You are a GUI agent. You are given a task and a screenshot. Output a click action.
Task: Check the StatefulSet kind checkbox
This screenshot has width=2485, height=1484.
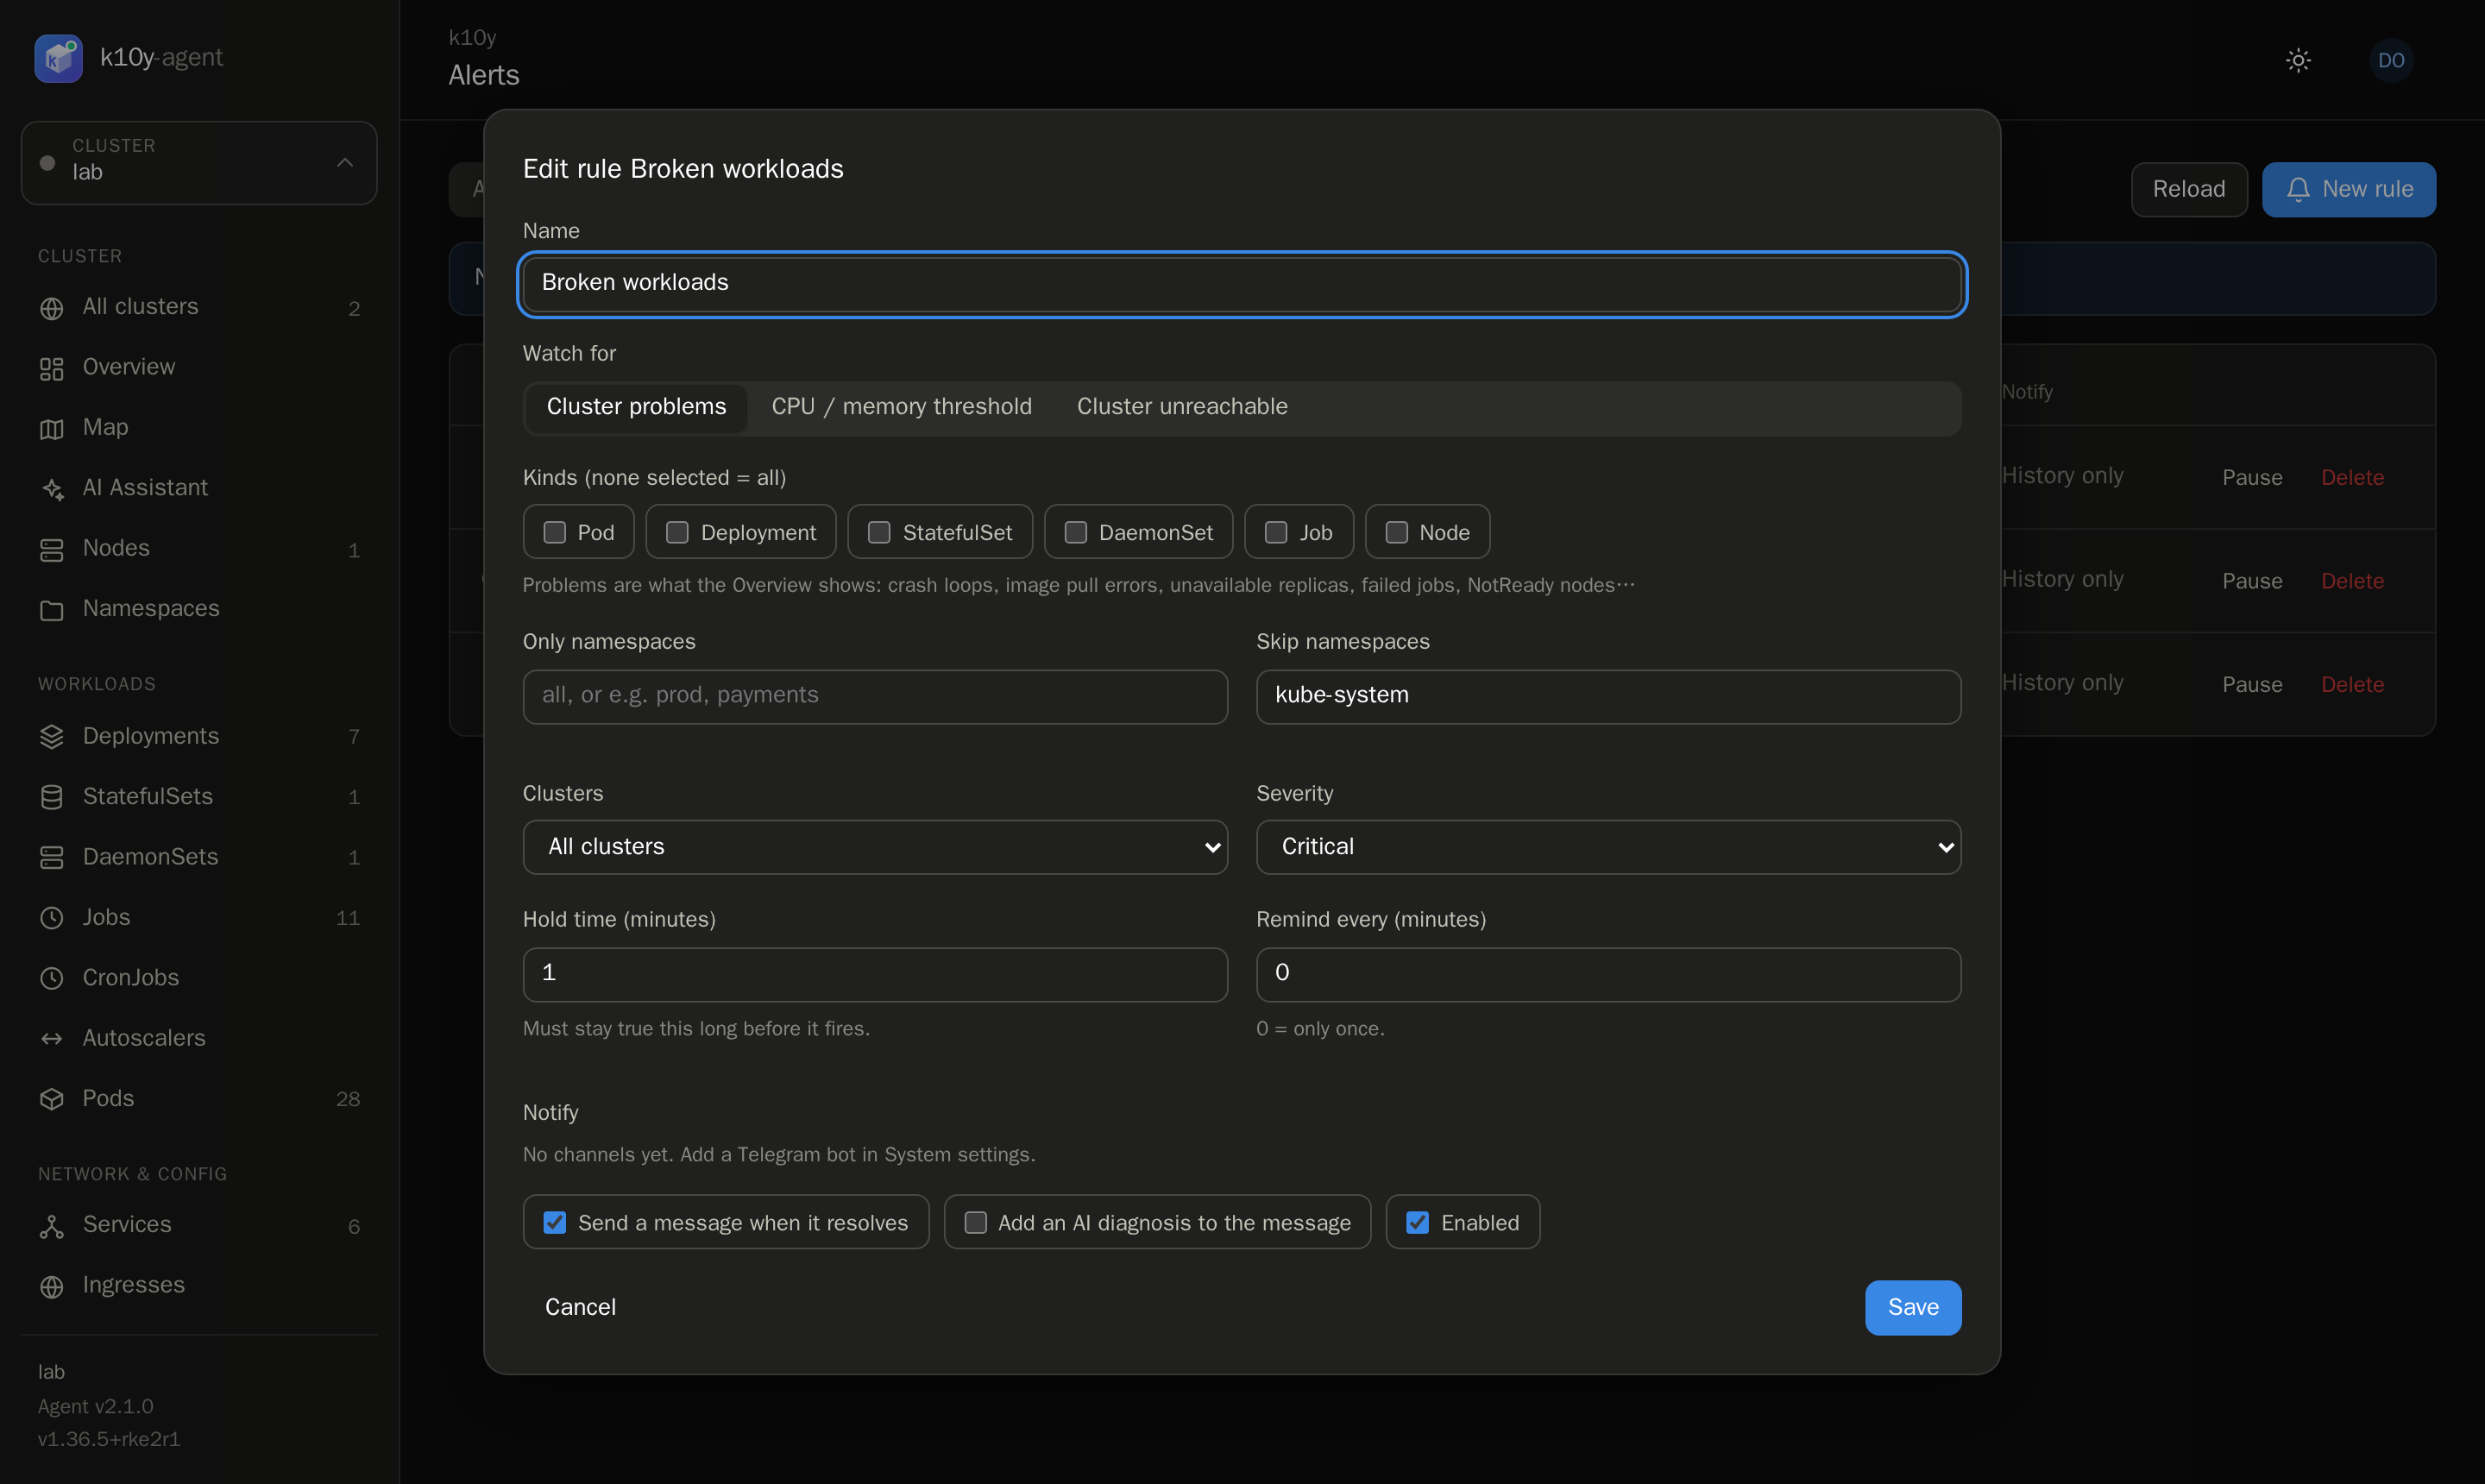click(x=879, y=532)
